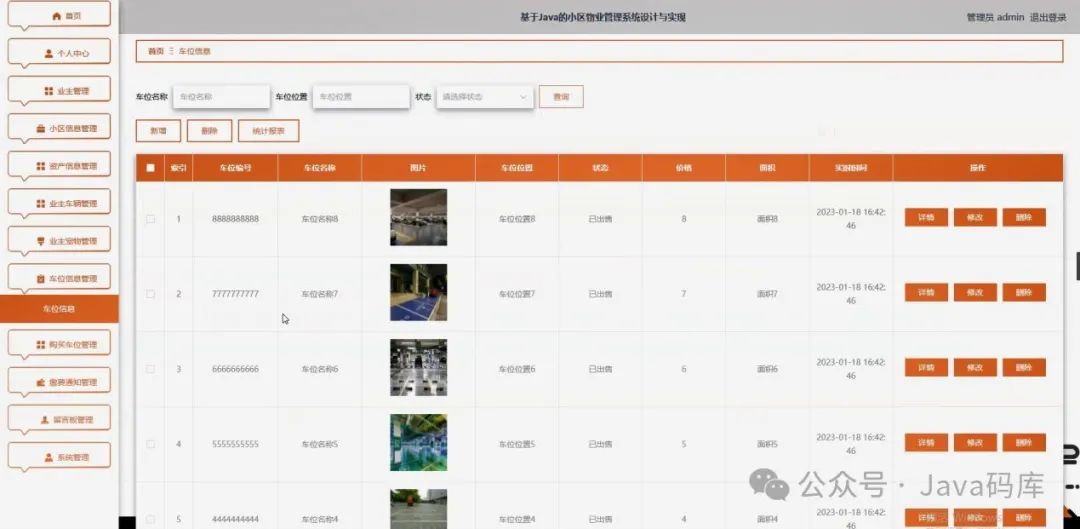
Task: Click 详情 for row 车位名称8
Action: (926, 218)
